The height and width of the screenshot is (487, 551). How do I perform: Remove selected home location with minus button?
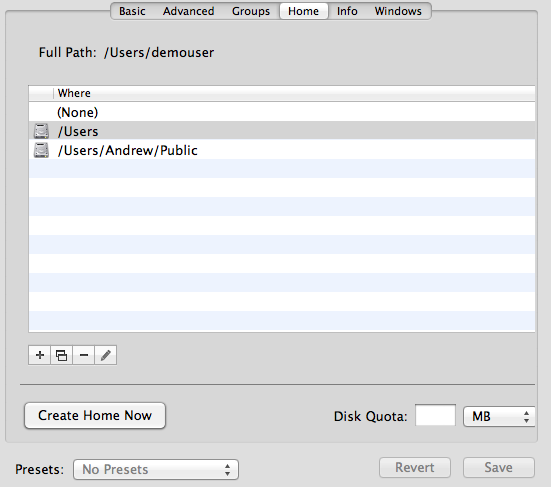tap(84, 355)
